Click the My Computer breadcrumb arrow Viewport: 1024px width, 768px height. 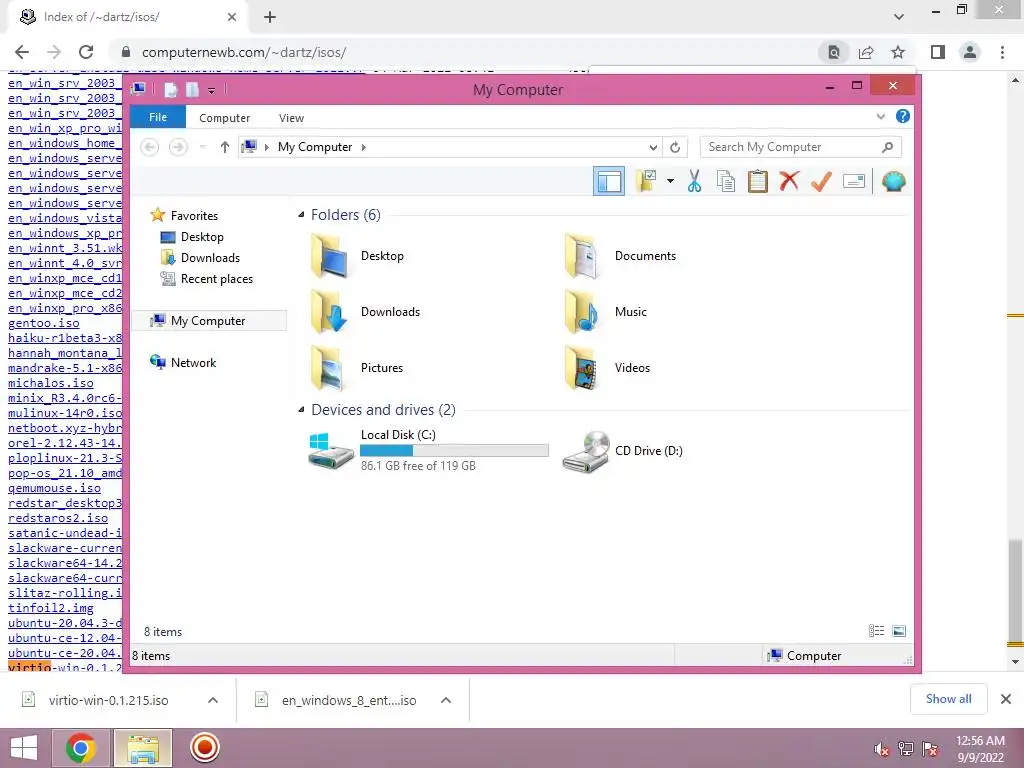[x=364, y=147]
